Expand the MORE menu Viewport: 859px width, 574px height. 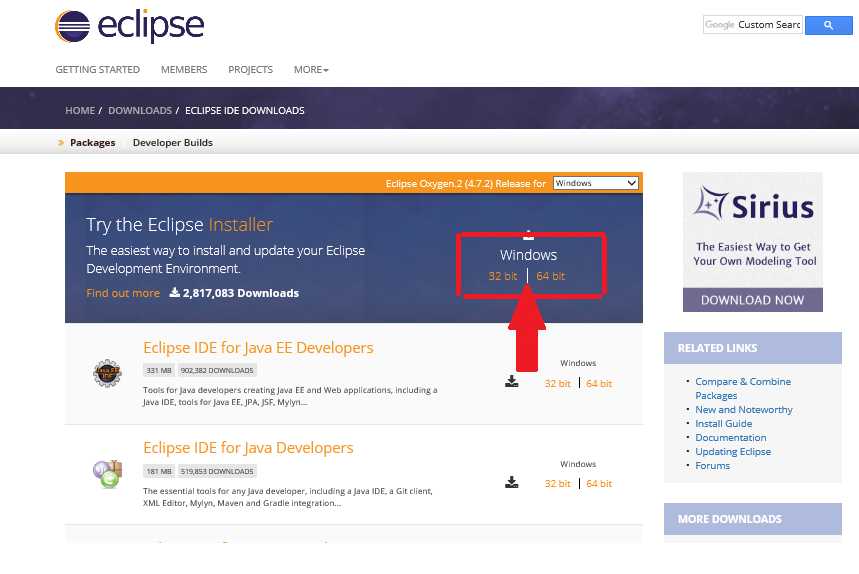(x=311, y=70)
